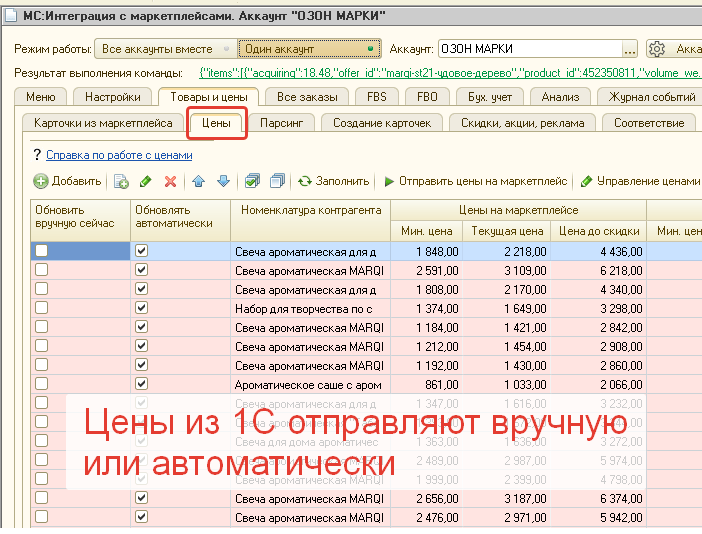Click the gear settings icon beside account field

(657, 49)
